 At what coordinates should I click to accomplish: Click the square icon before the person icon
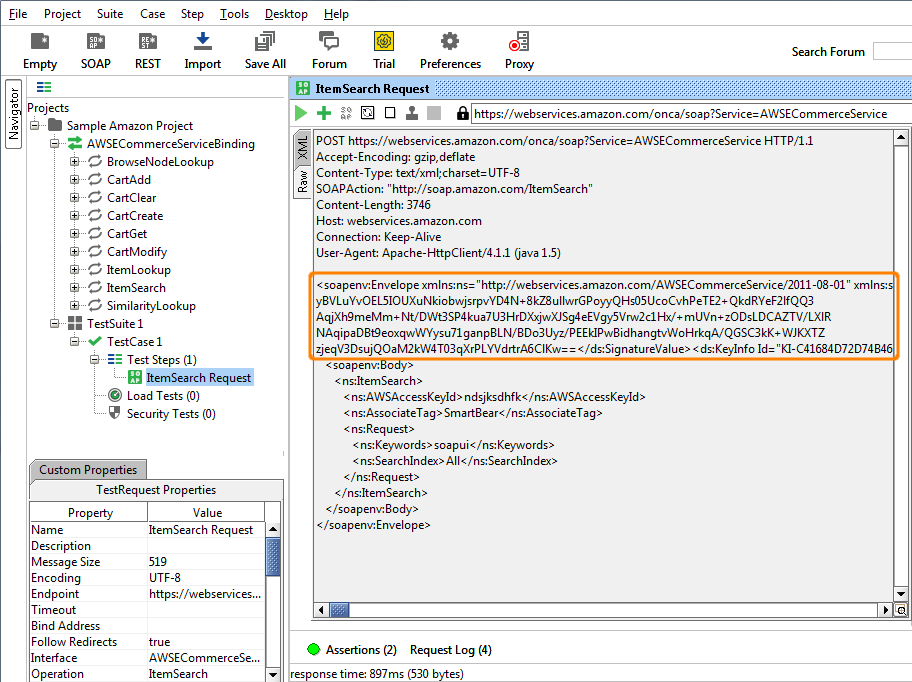(x=390, y=113)
